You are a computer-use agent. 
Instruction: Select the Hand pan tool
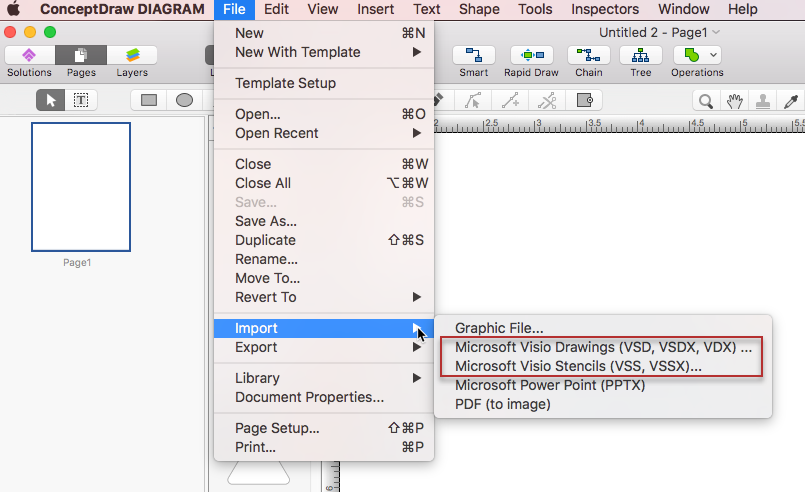point(735,101)
